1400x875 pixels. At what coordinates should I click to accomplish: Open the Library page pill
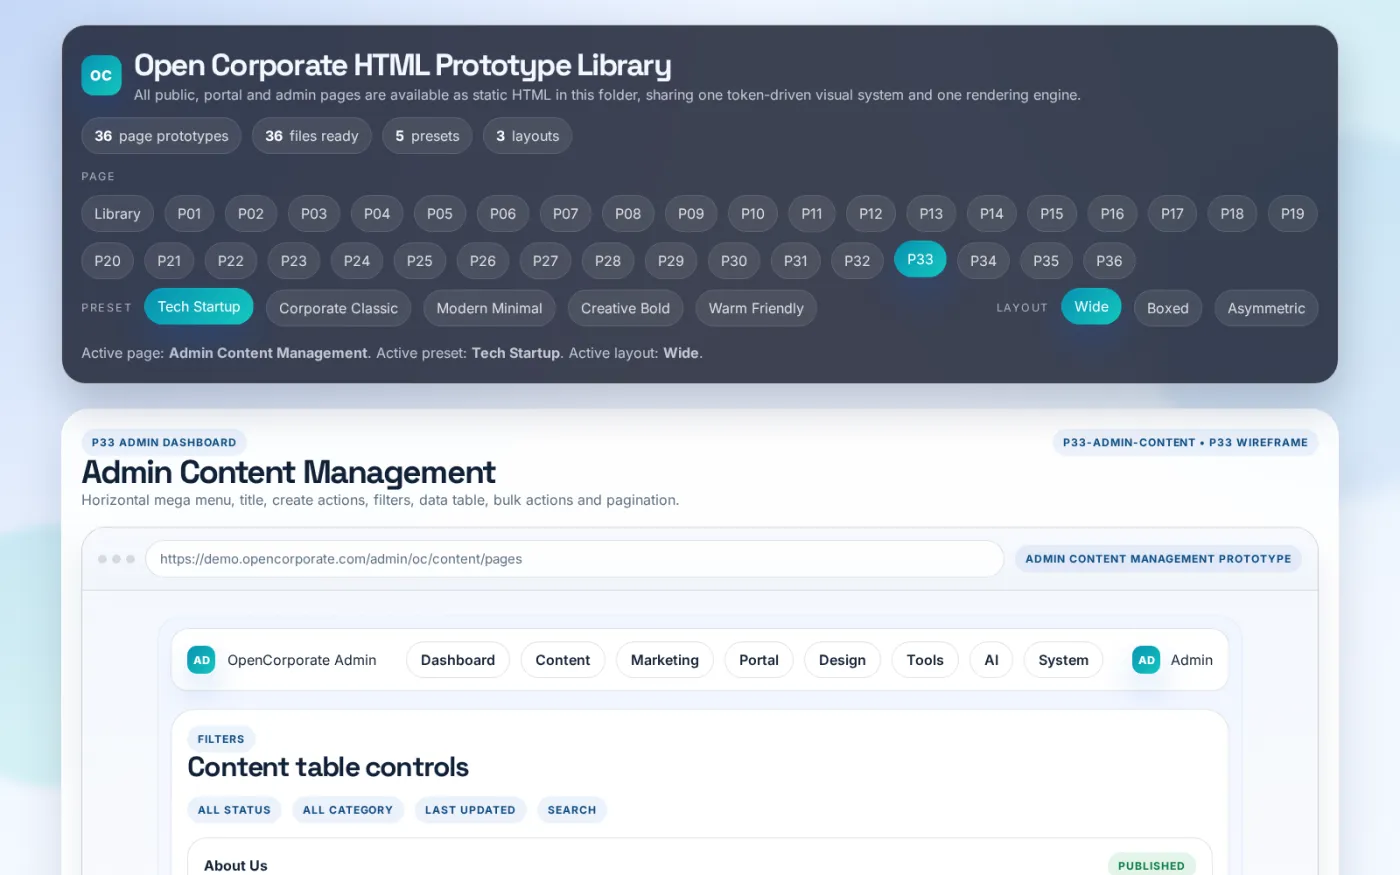click(x=117, y=213)
